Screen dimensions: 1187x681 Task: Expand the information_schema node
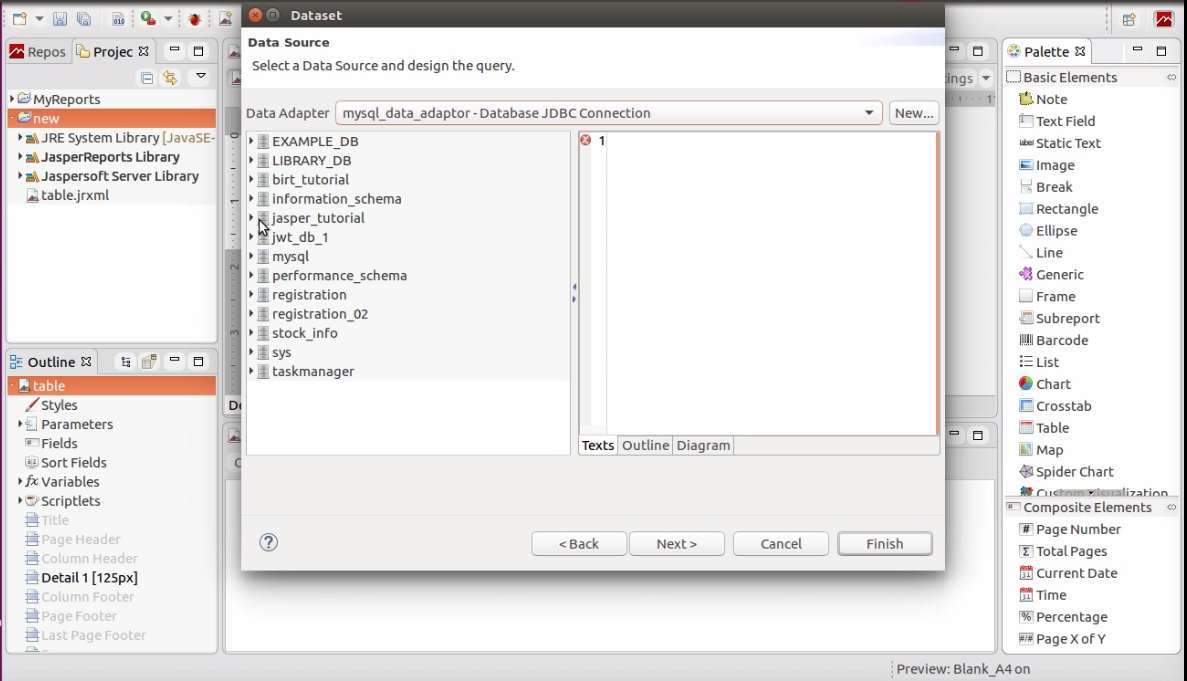tap(251, 199)
